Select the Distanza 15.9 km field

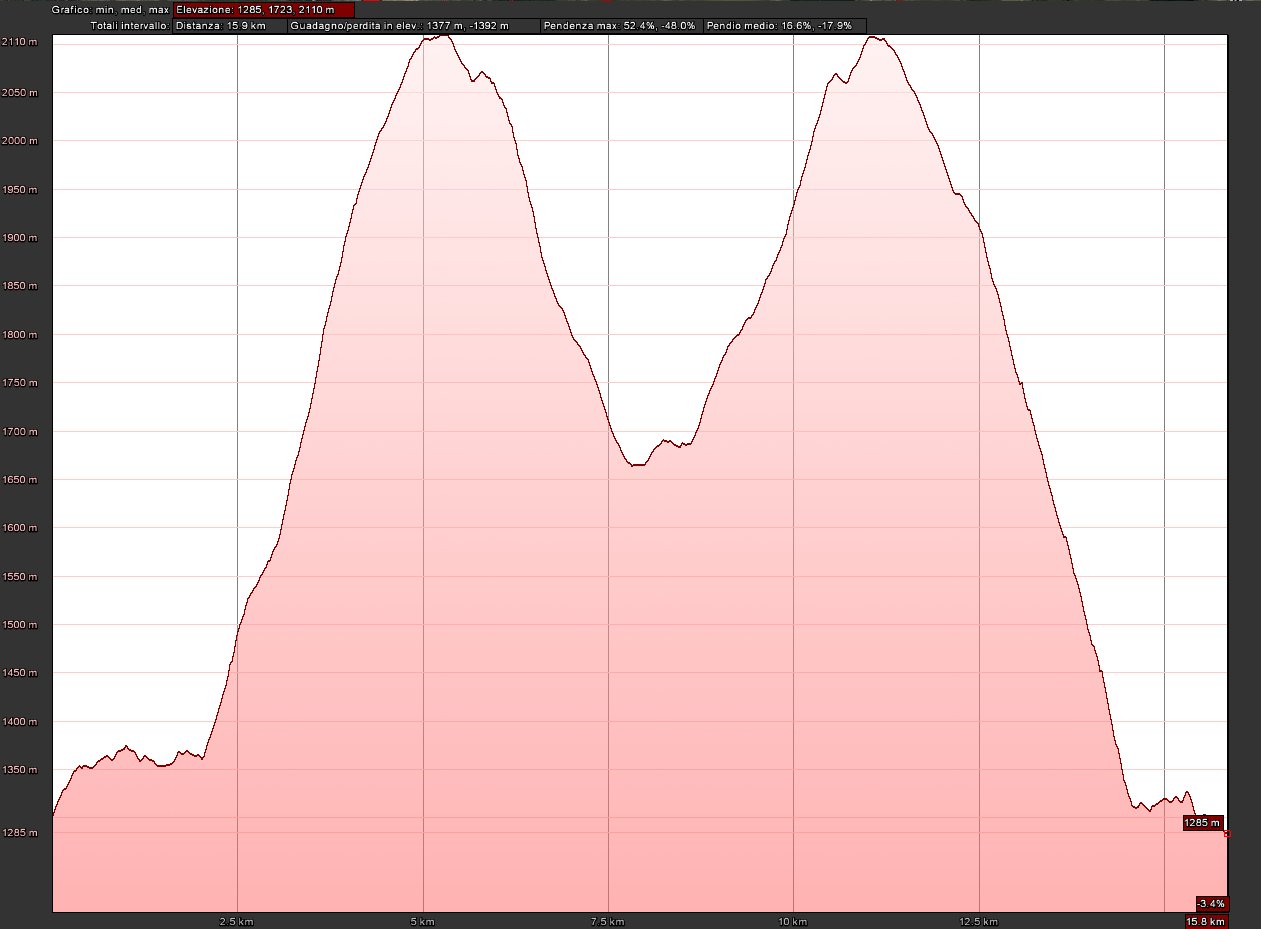coord(228,26)
